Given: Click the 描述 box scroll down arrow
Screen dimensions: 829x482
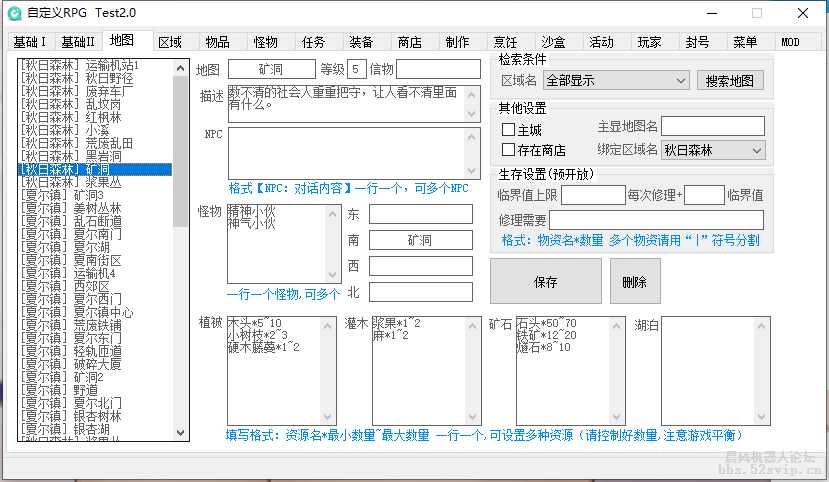Looking at the screenshot, I should tap(472, 114).
